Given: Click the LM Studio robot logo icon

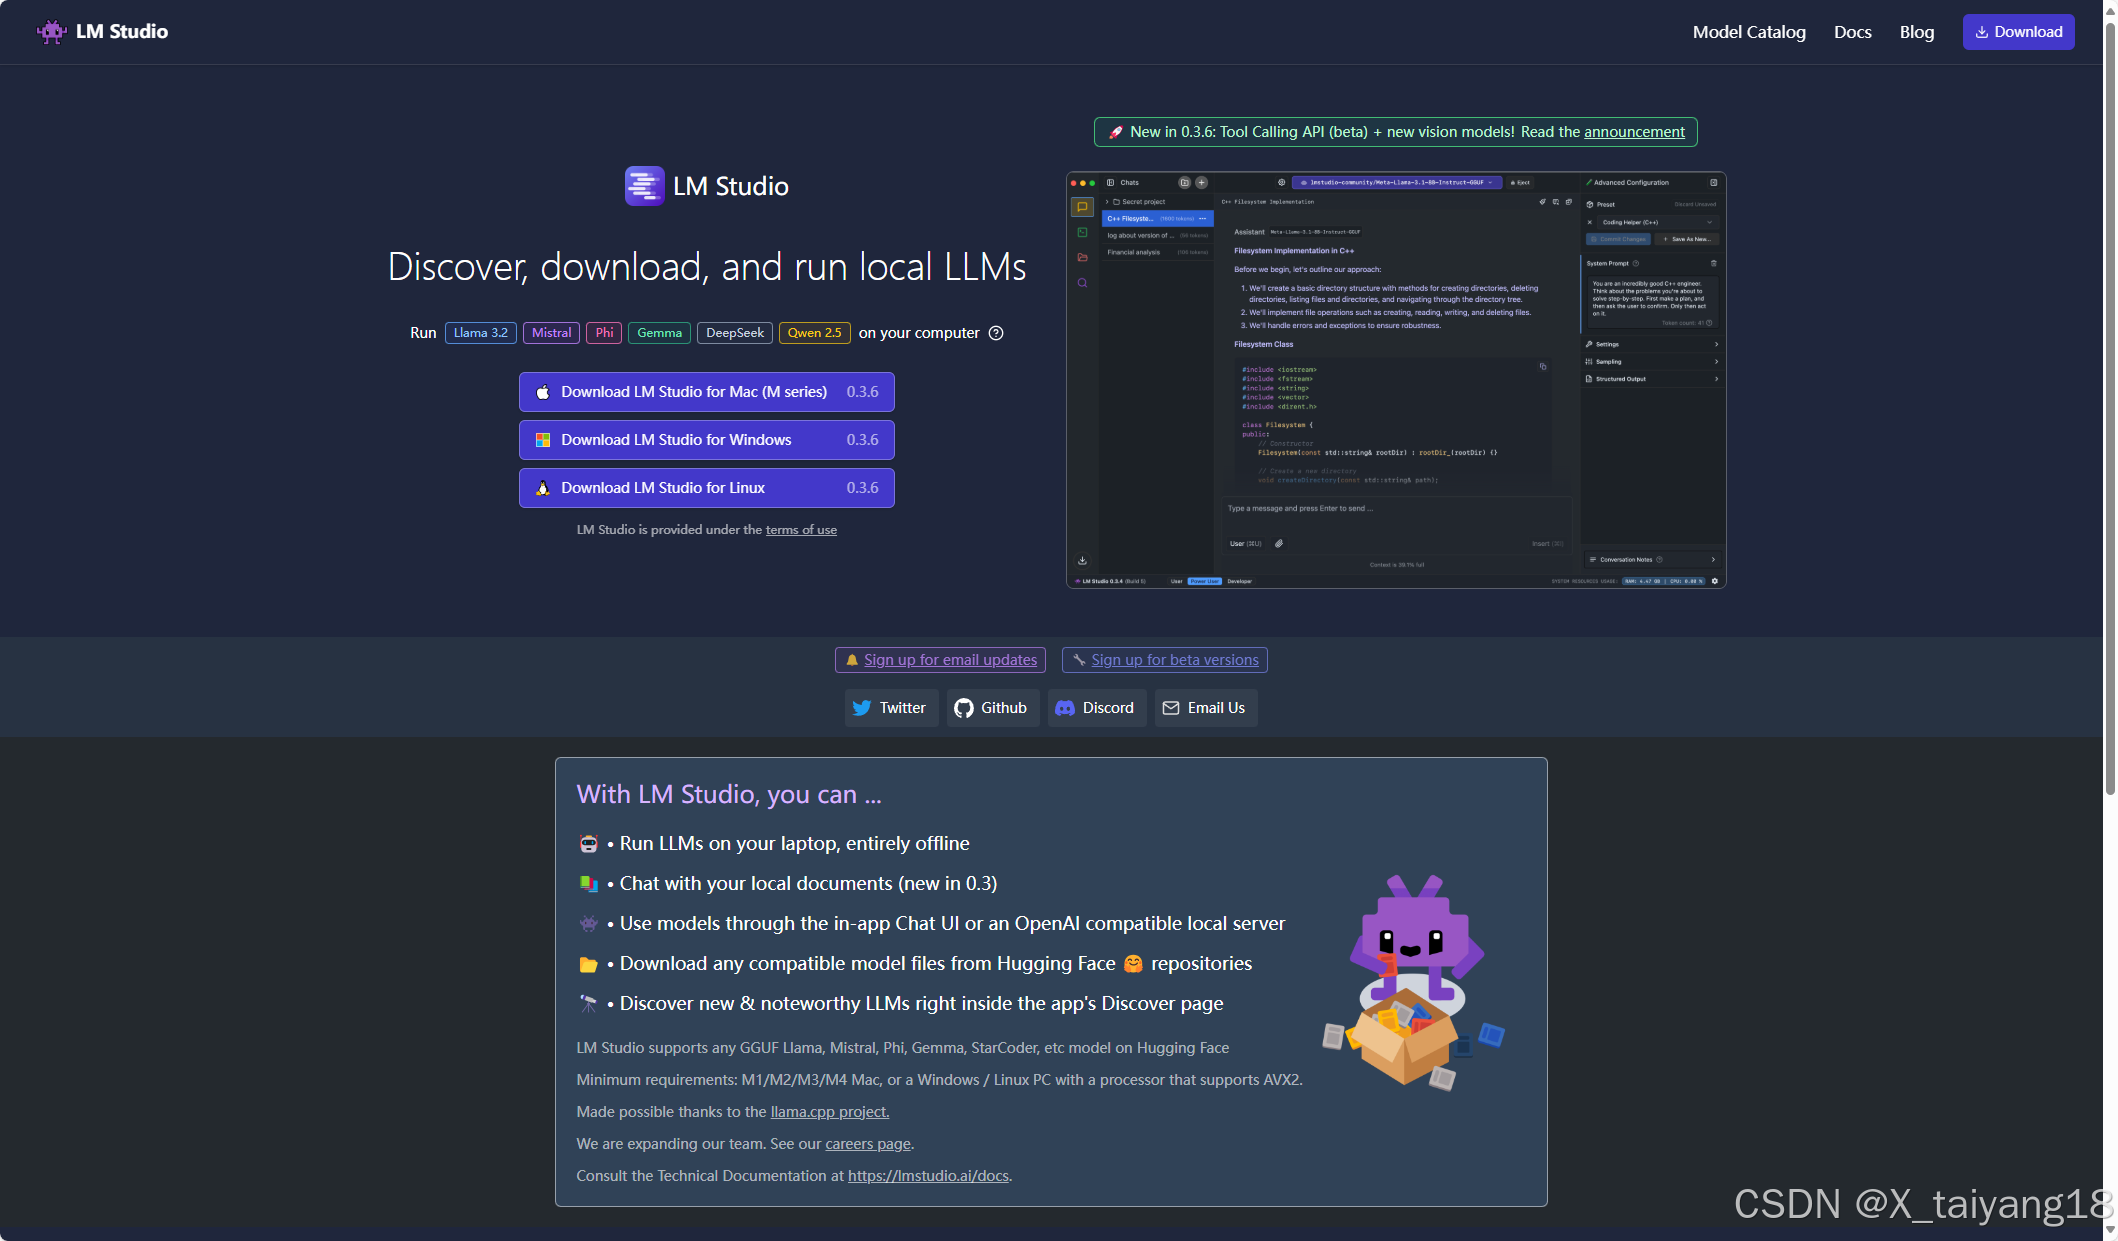Looking at the screenshot, I should (51, 32).
